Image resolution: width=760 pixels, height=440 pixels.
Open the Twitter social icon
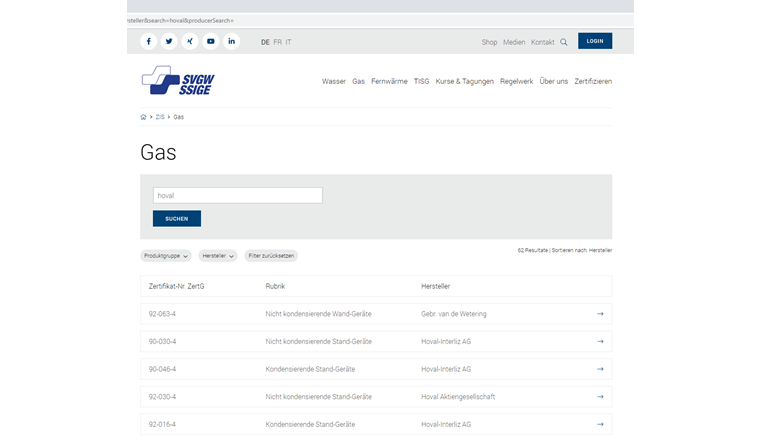coord(169,42)
